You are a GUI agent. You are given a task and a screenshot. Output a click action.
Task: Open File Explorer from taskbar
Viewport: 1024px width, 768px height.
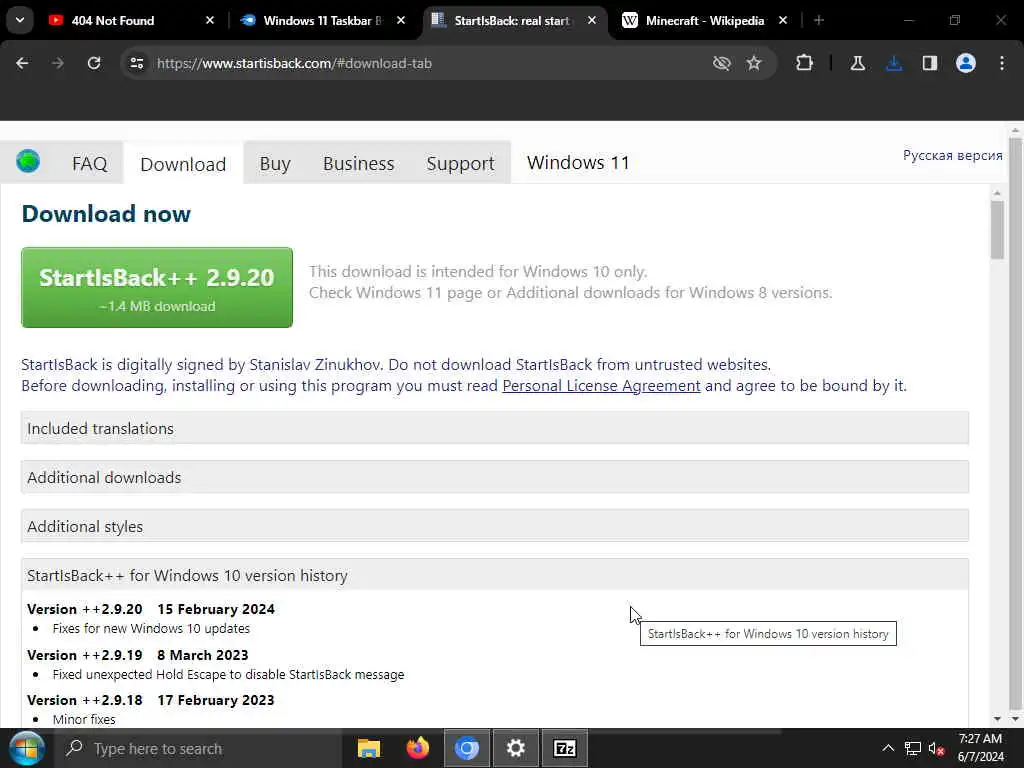(368, 748)
